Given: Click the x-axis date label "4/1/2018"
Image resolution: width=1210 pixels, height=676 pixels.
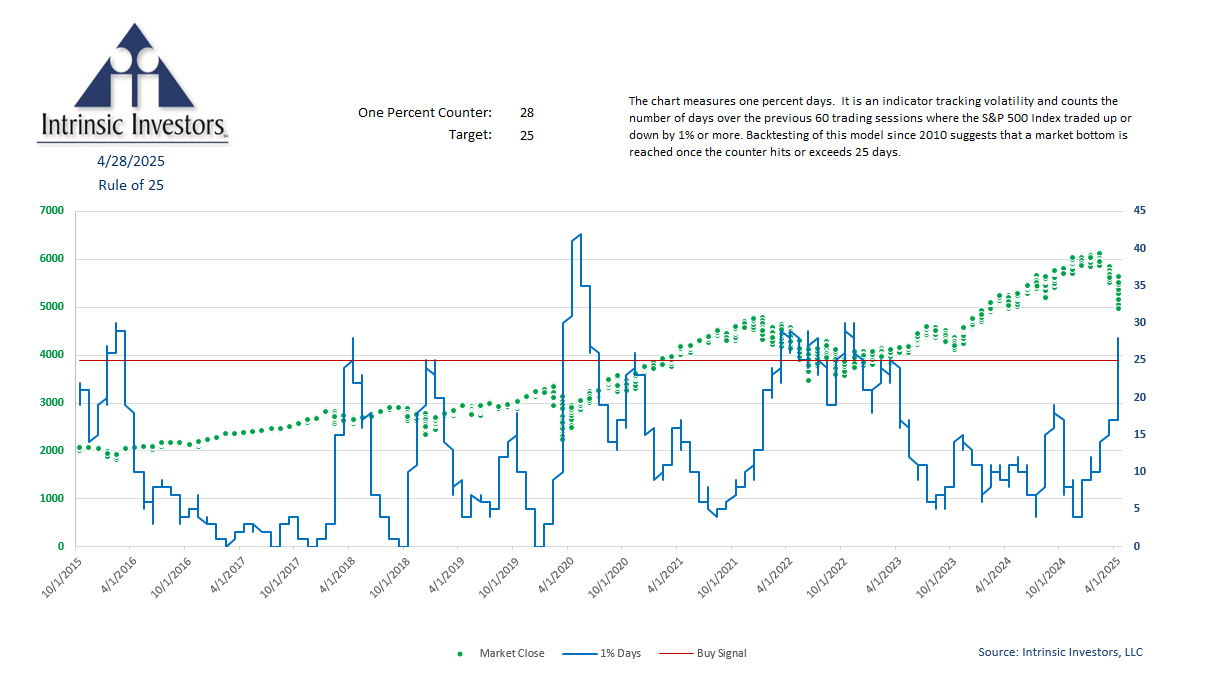Looking at the screenshot, I should coord(337,576).
